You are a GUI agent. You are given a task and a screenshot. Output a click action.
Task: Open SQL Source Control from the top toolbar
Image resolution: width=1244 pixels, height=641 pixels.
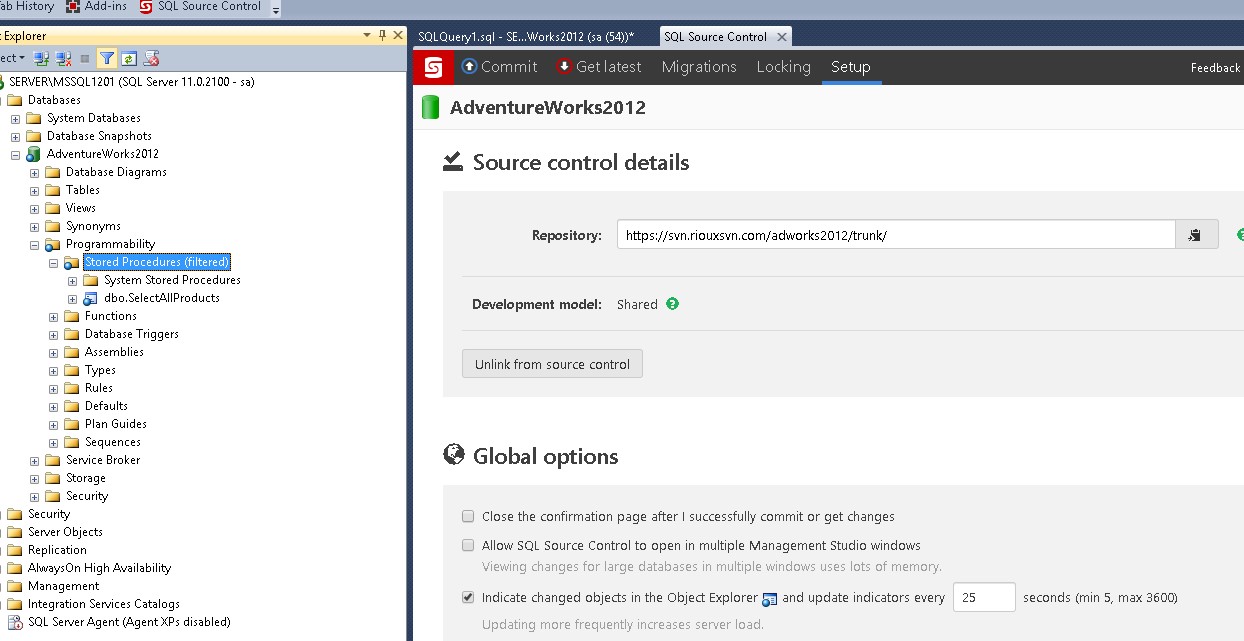click(x=200, y=6)
